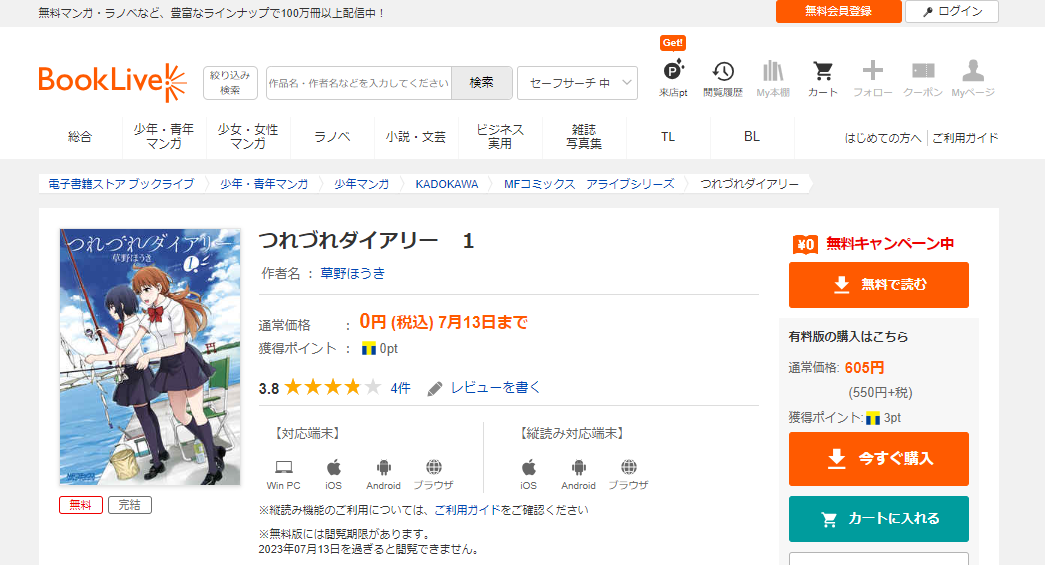
Task: Click the 無料で読む button
Action: (878, 285)
